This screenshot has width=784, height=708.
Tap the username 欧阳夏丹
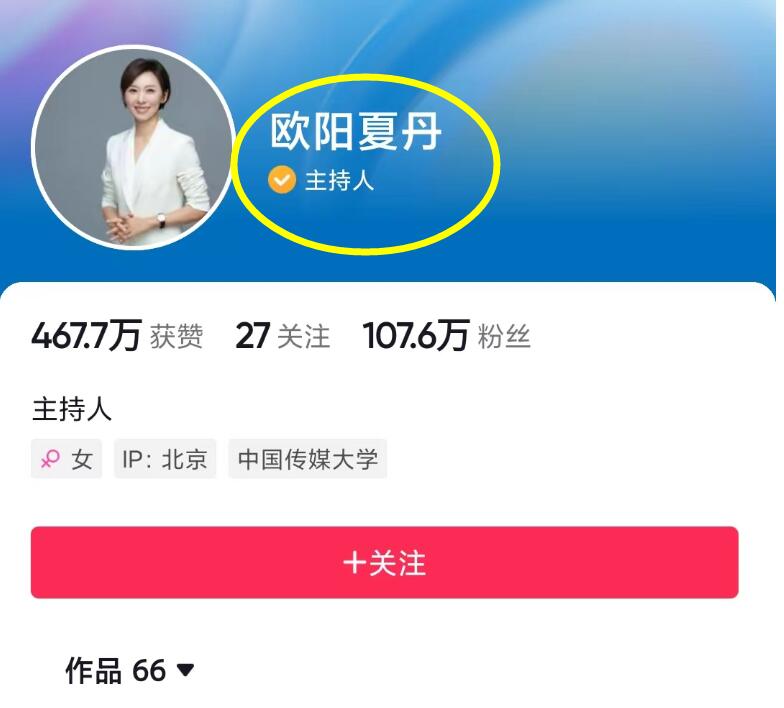(356, 132)
